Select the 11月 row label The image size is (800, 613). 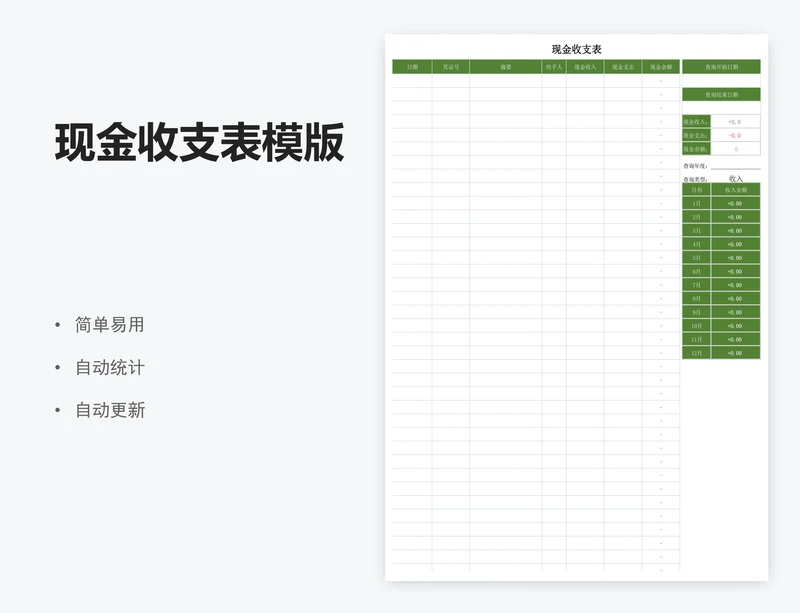(x=696, y=339)
